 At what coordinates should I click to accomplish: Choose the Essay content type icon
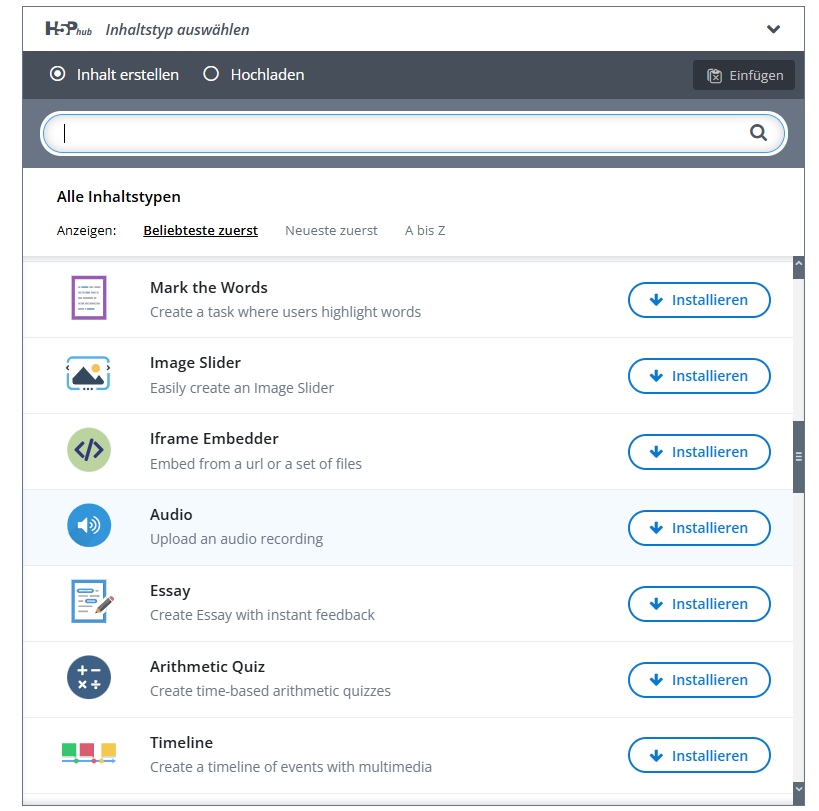(91, 602)
